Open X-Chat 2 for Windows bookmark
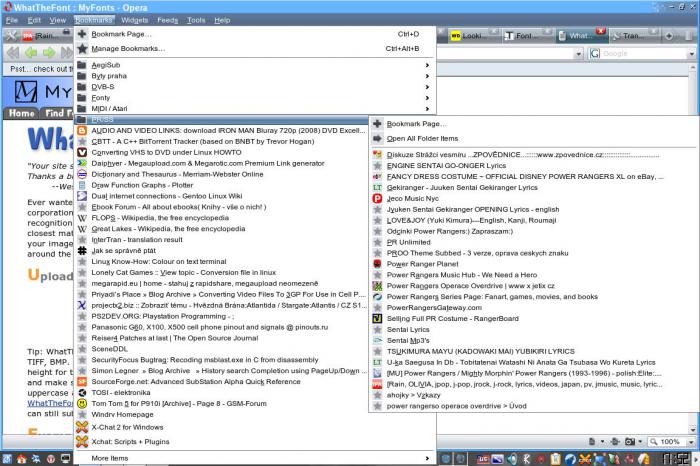 255,427
